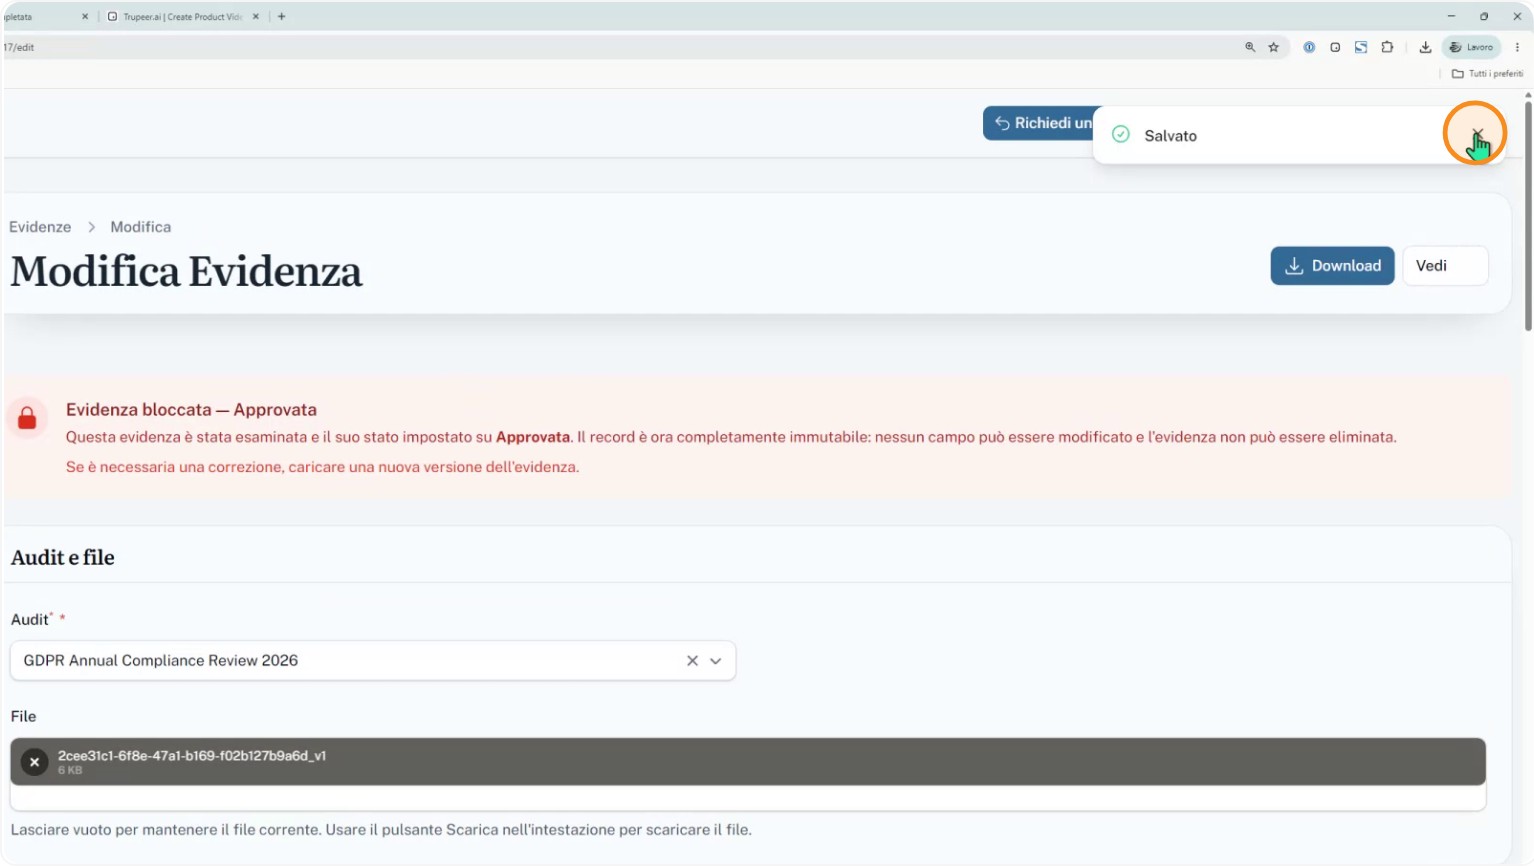Viewport: 1534px width, 866px height.
Task: Expand the Audit dropdown chevron
Action: 716,661
